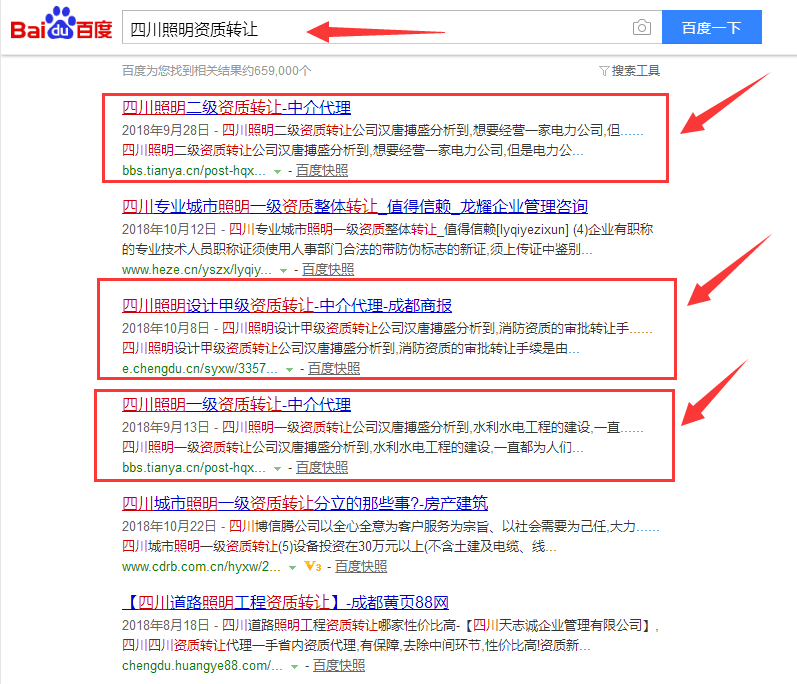Click URL e.chengdu.cn/syxw/3357...
797x684 pixels.
(x=200, y=368)
